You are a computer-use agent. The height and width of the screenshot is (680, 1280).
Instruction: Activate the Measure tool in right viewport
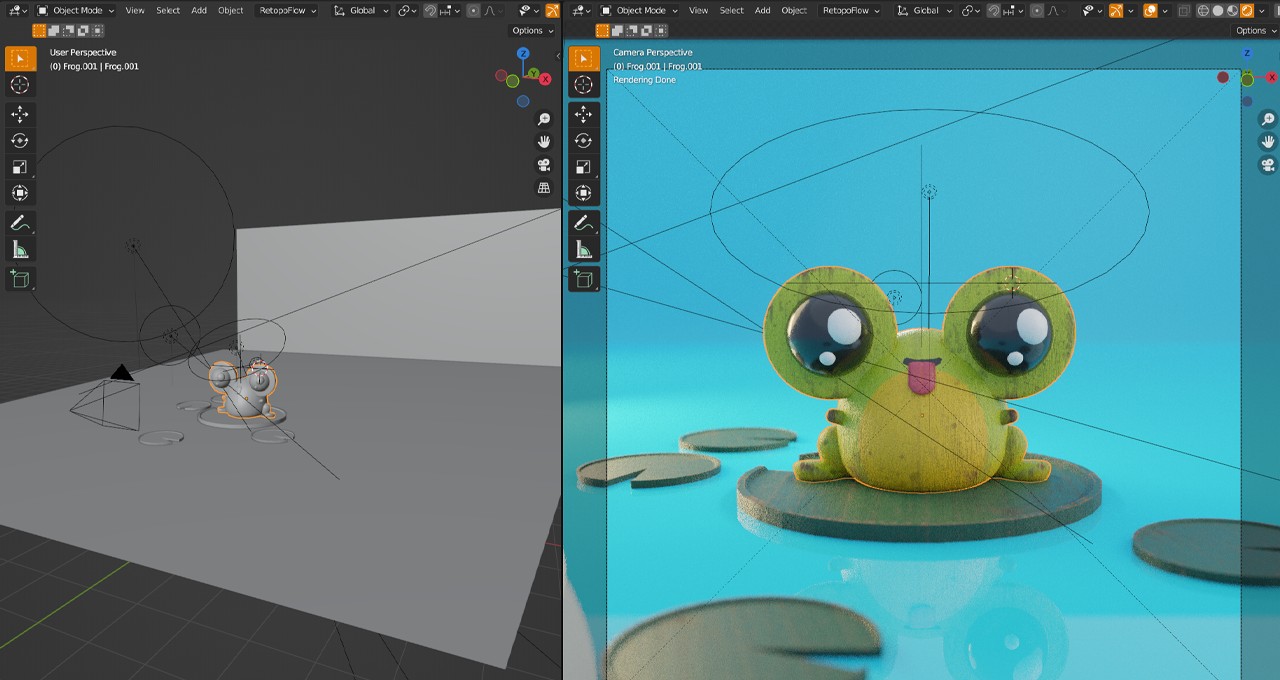click(584, 250)
